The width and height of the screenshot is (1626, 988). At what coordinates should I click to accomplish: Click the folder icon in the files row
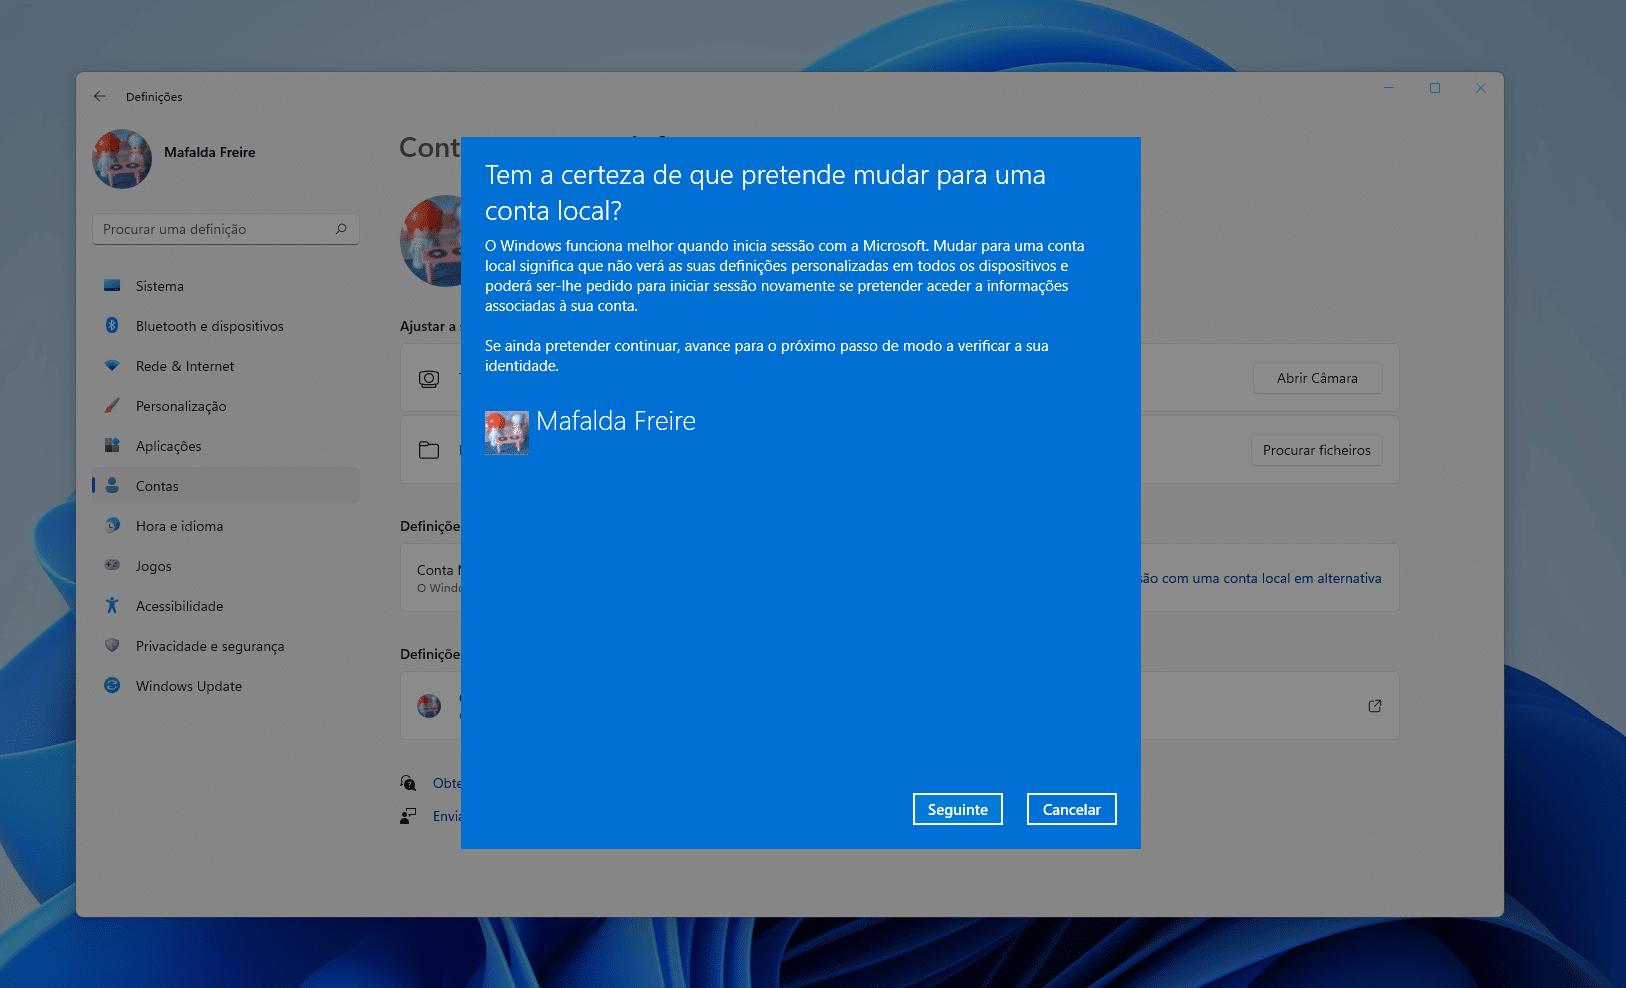(x=429, y=450)
